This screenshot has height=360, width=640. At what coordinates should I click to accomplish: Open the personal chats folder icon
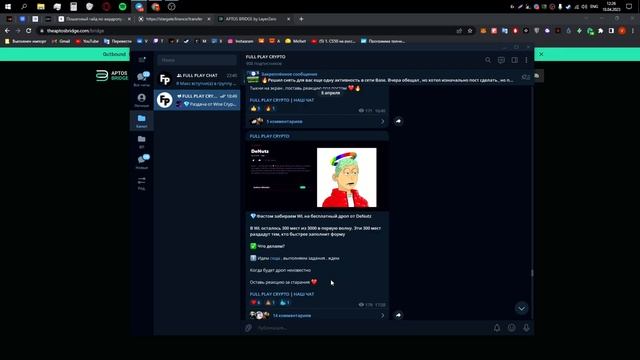pyautogui.click(x=142, y=100)
